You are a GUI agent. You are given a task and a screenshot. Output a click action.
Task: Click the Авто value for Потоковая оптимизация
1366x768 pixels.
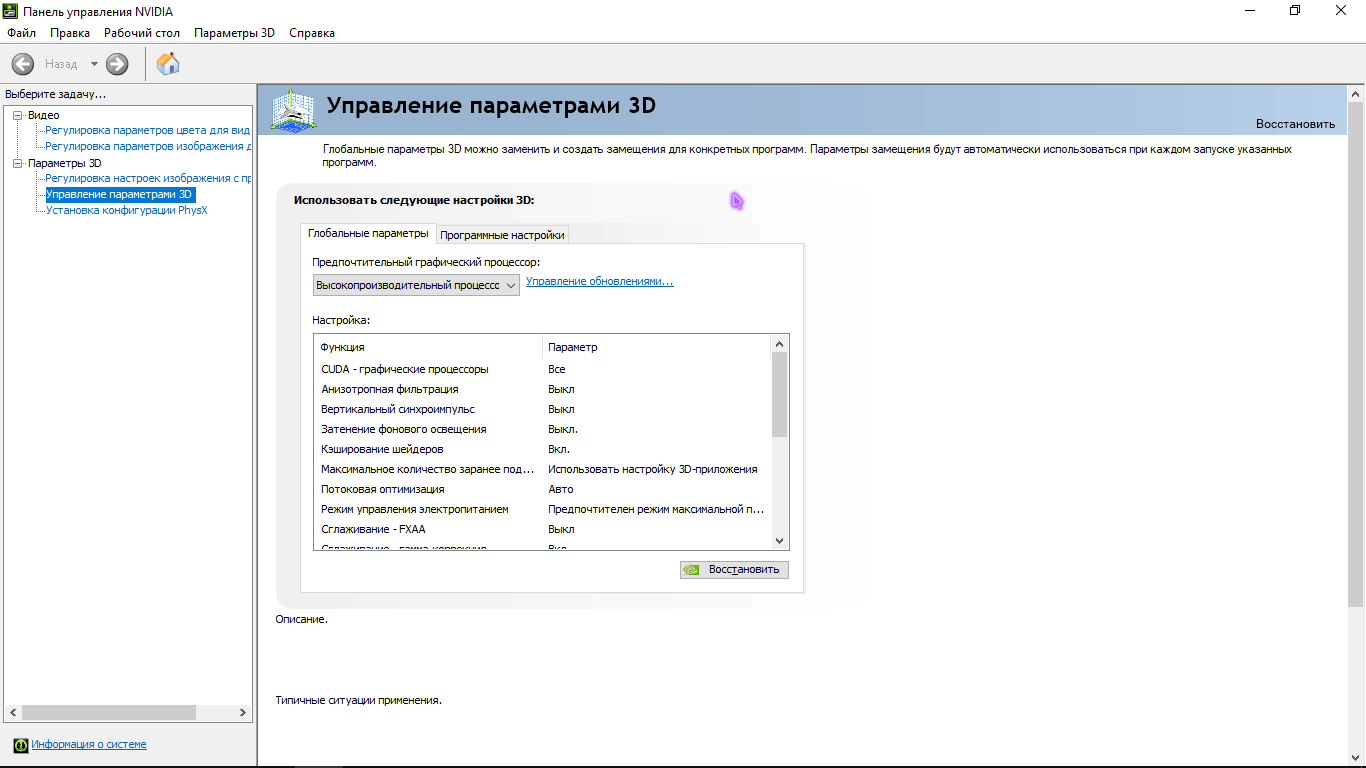point(561,489)
